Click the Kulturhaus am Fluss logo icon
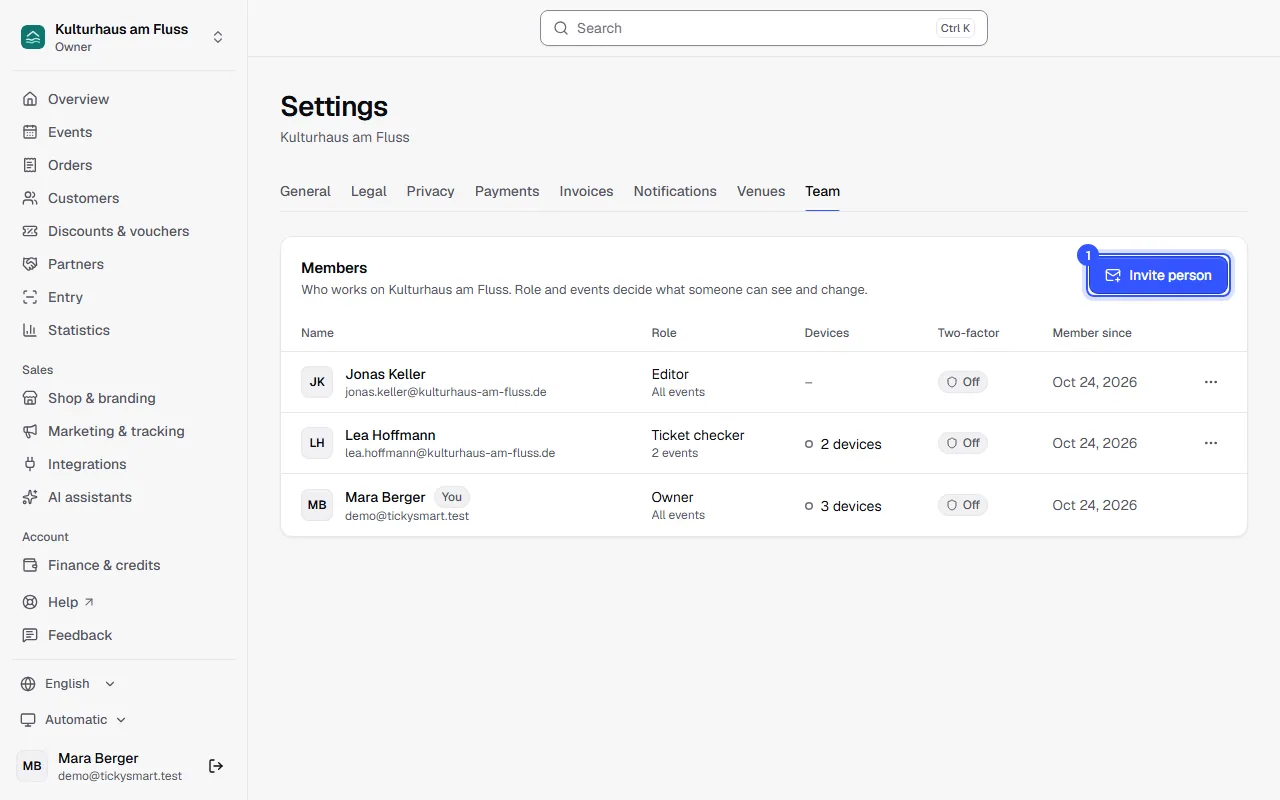 point(33,37)
